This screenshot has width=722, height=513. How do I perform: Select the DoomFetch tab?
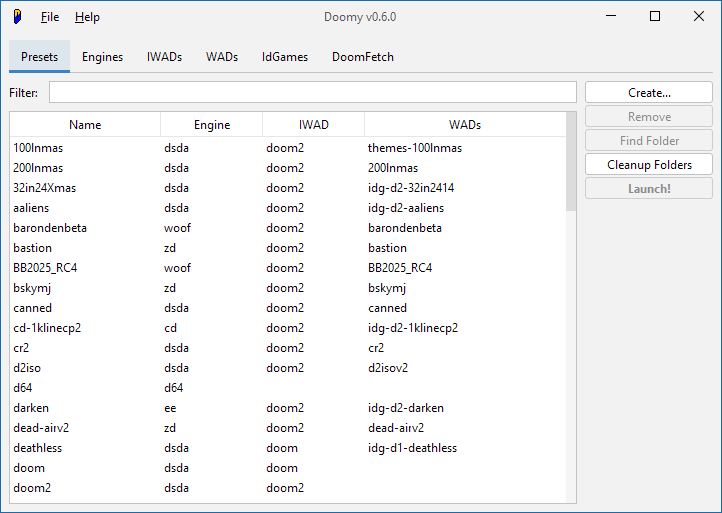coord(363,57)
